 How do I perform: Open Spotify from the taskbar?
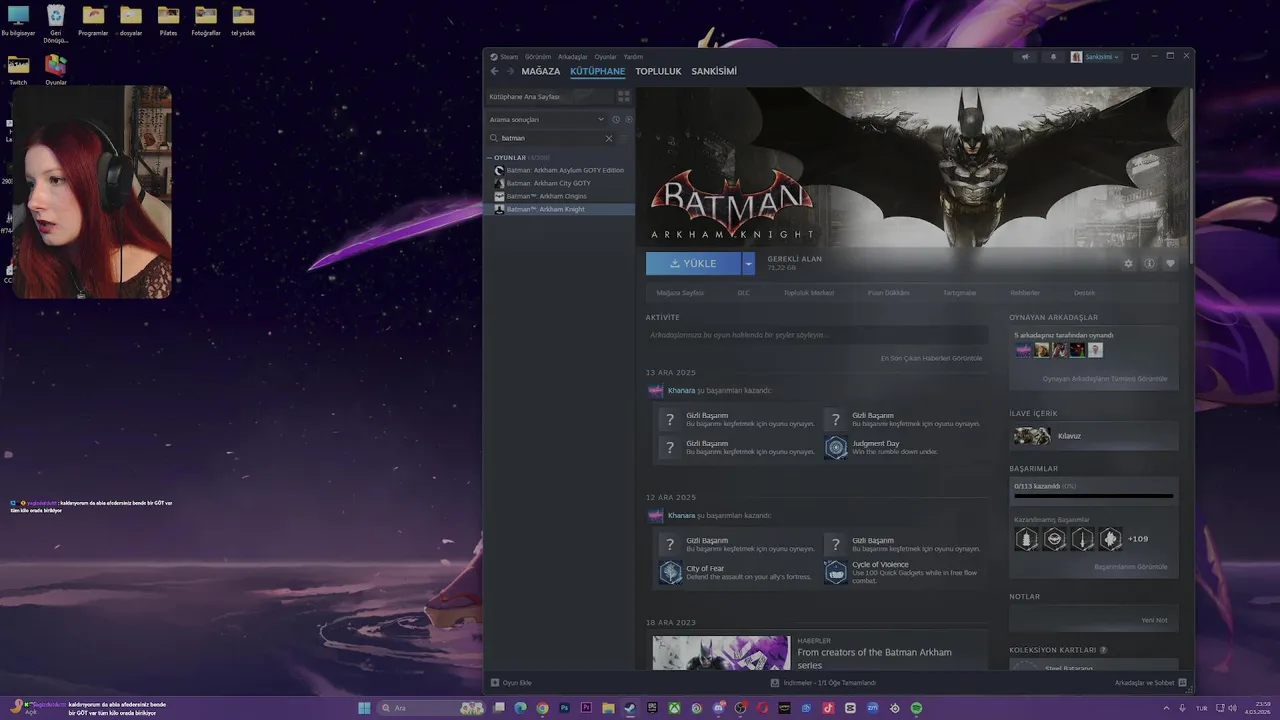[x=916, y=708]
